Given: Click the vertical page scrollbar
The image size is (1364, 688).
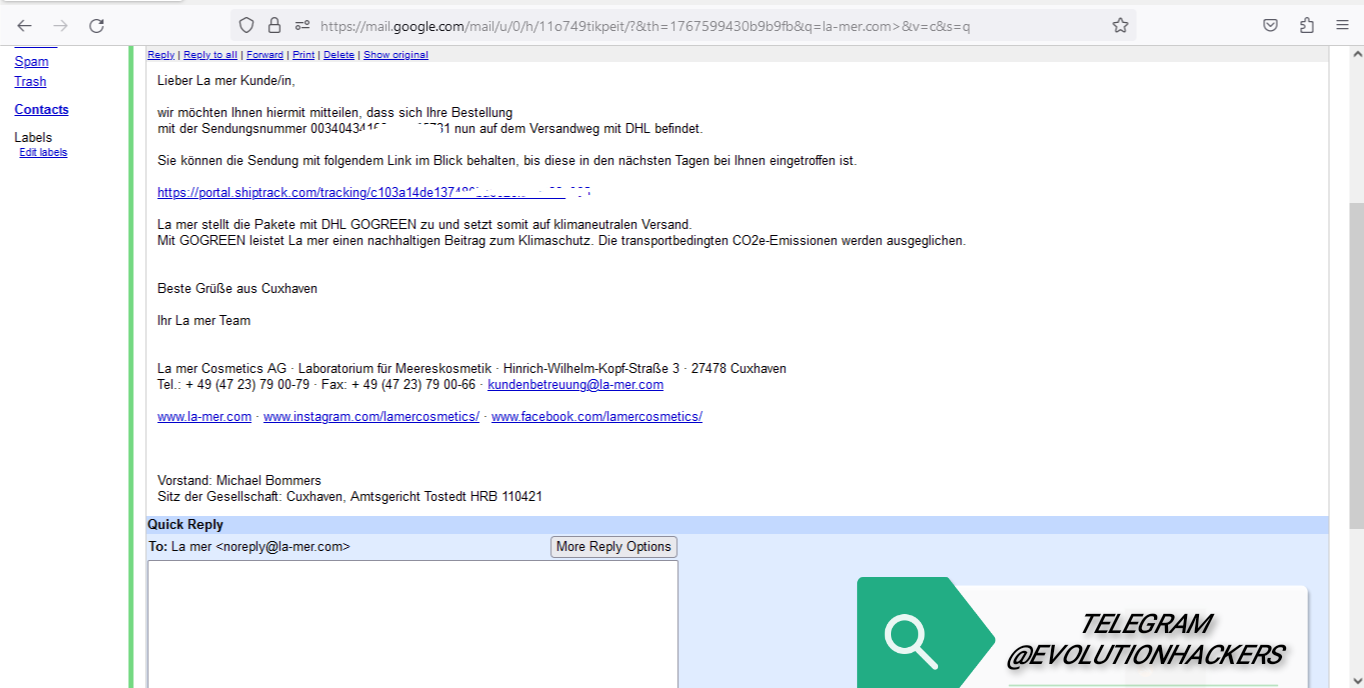Looking at the screenshot, I should point(1355,360).
